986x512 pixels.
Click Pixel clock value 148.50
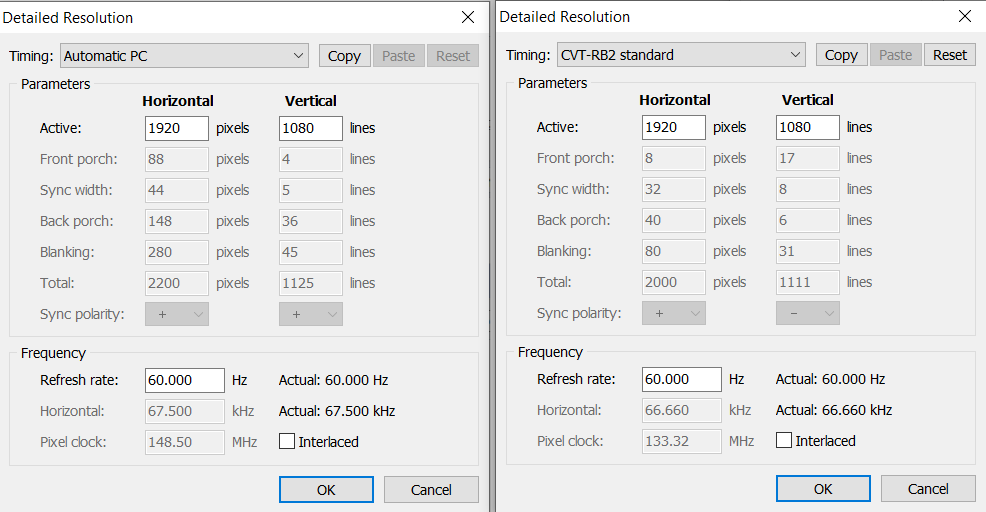coord(184,442)
